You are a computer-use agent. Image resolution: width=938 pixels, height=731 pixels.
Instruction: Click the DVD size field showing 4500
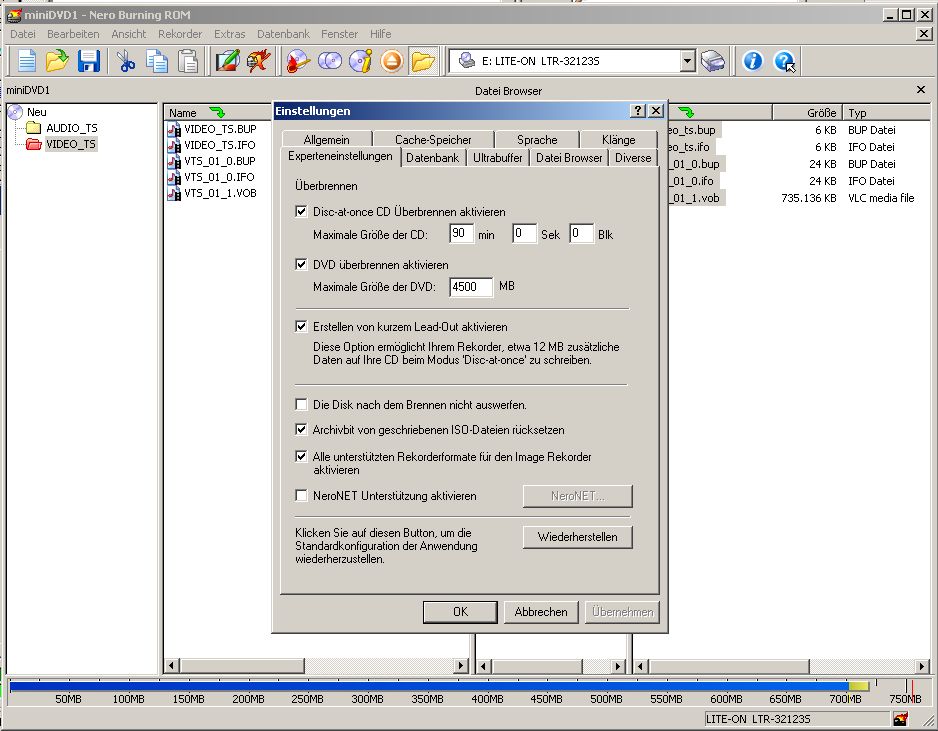click(x=471, y=287)
